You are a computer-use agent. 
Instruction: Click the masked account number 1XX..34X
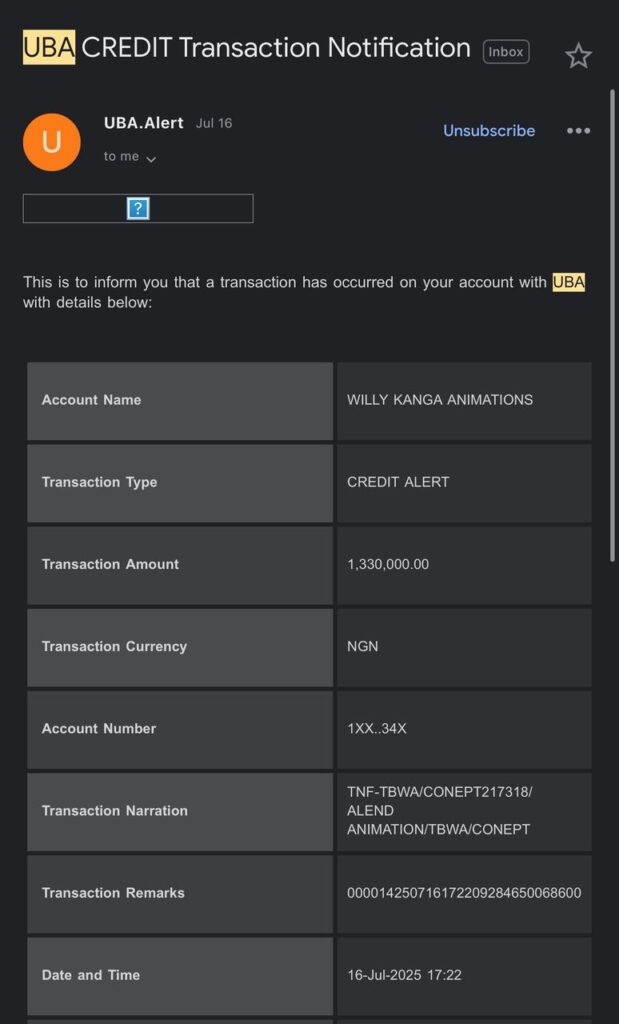tap(377, 728)
